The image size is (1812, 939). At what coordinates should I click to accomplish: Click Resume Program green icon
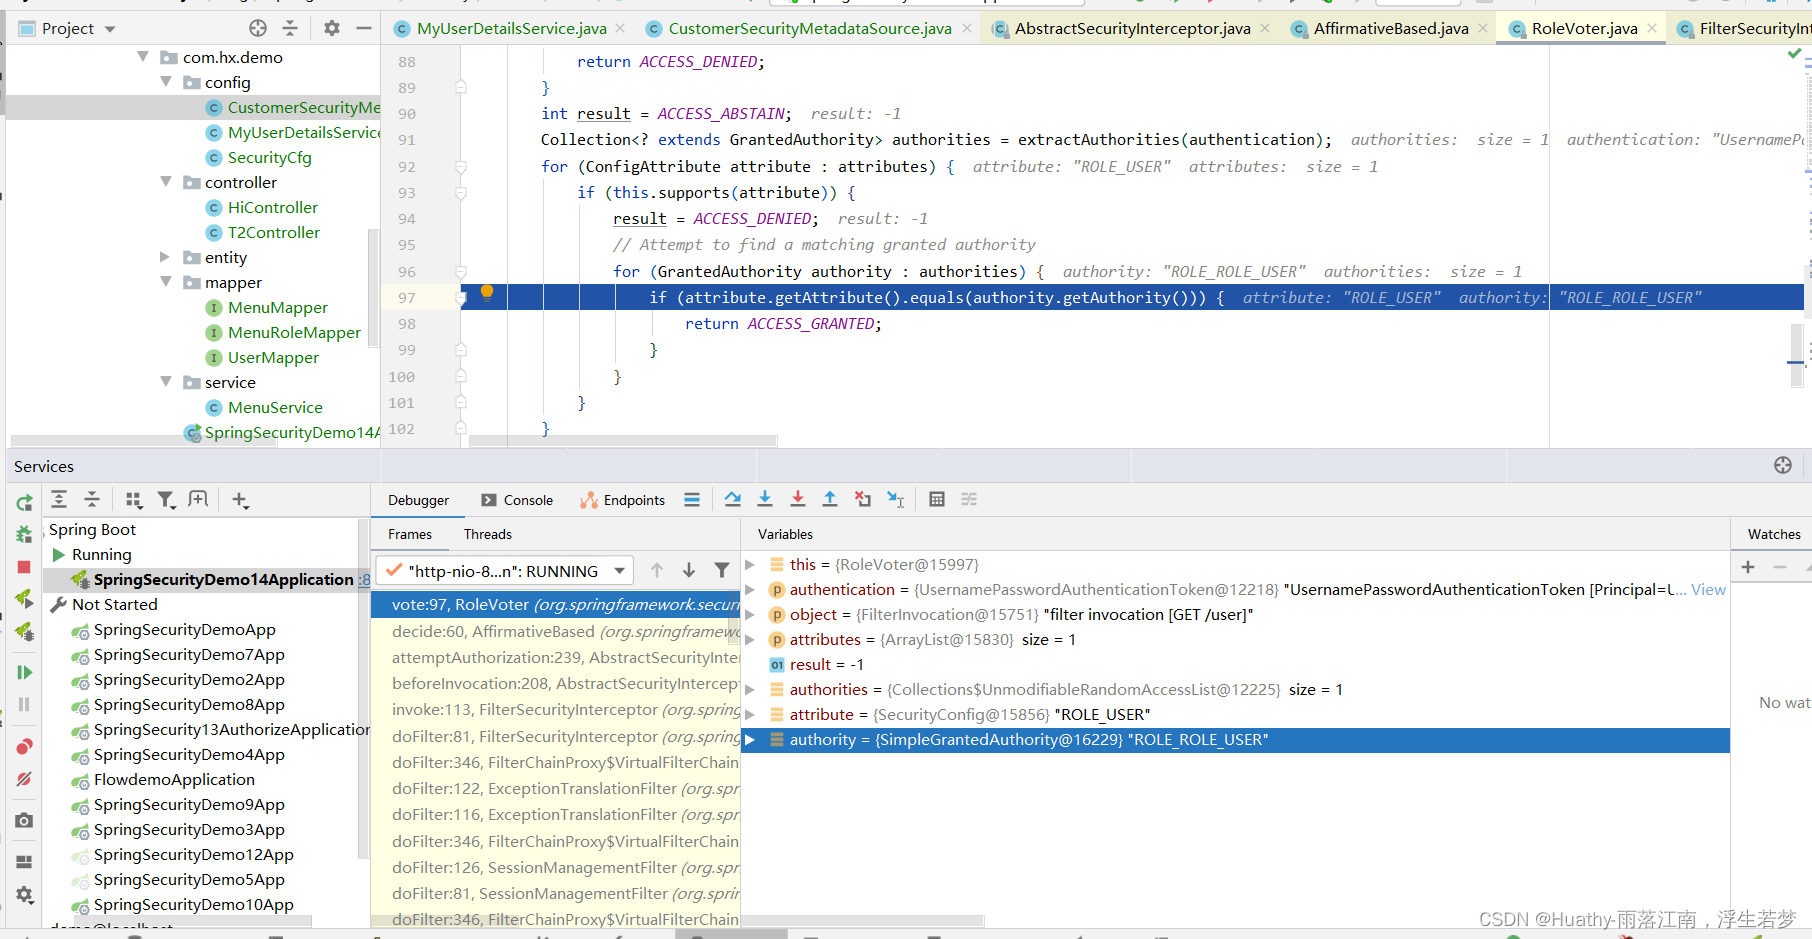(24, 672)
